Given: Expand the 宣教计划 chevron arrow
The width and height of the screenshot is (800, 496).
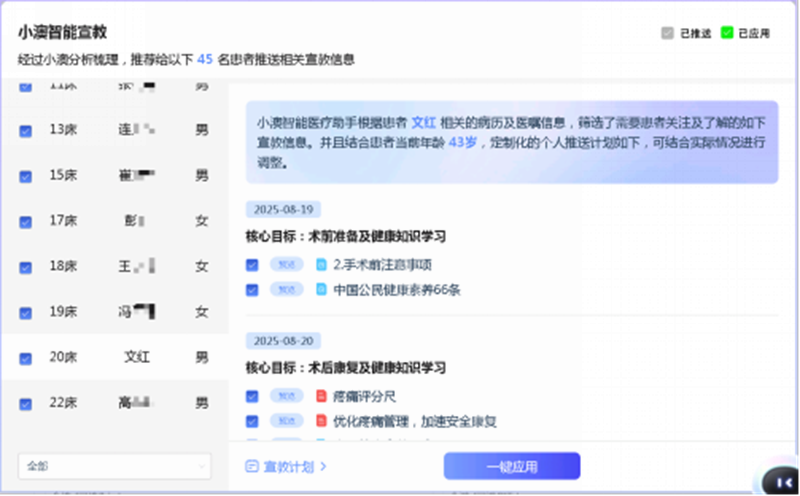Looking at the screenshot, I should 324,466.
